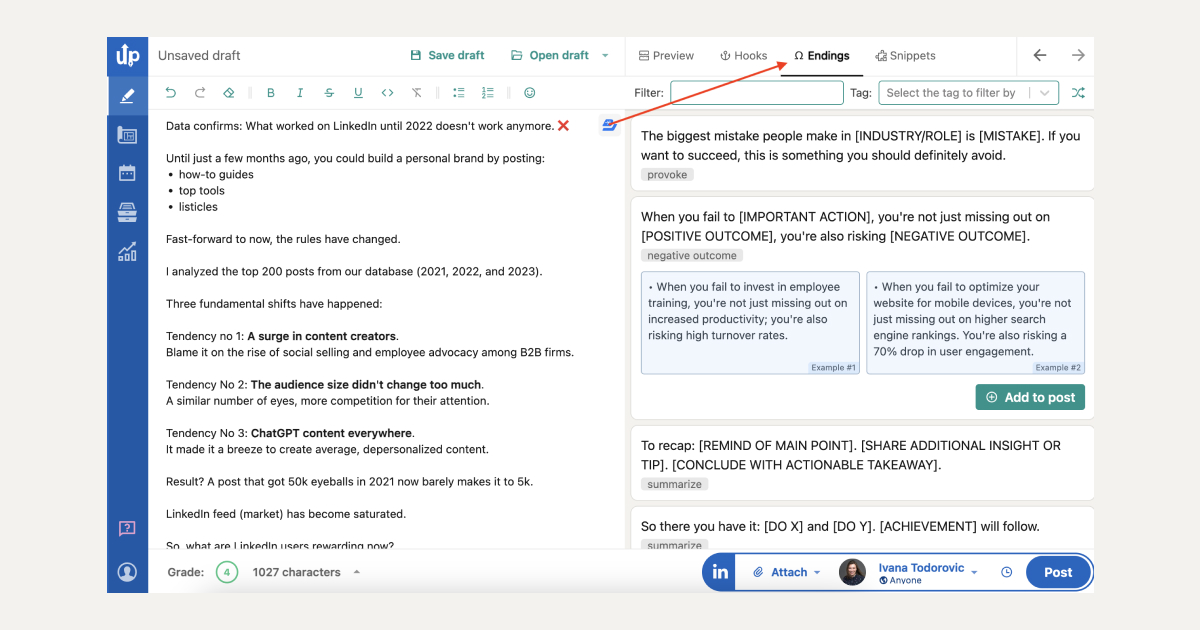Click inside the Filter input field

click(x=756, y=92)
